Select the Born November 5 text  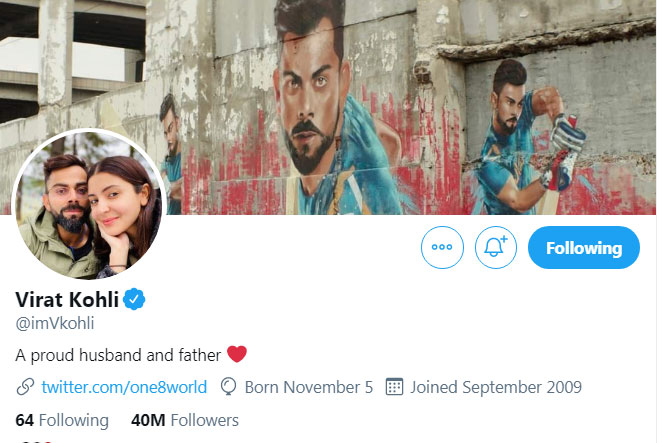pyautogui.click(x=309, y=387)
